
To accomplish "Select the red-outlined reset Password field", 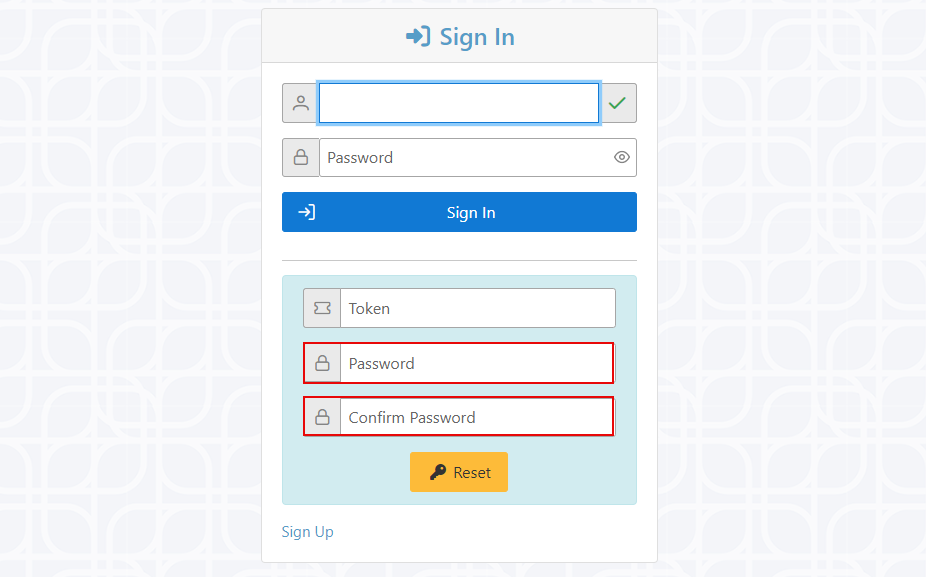I will pyautogui.click(x=476, y=363).
